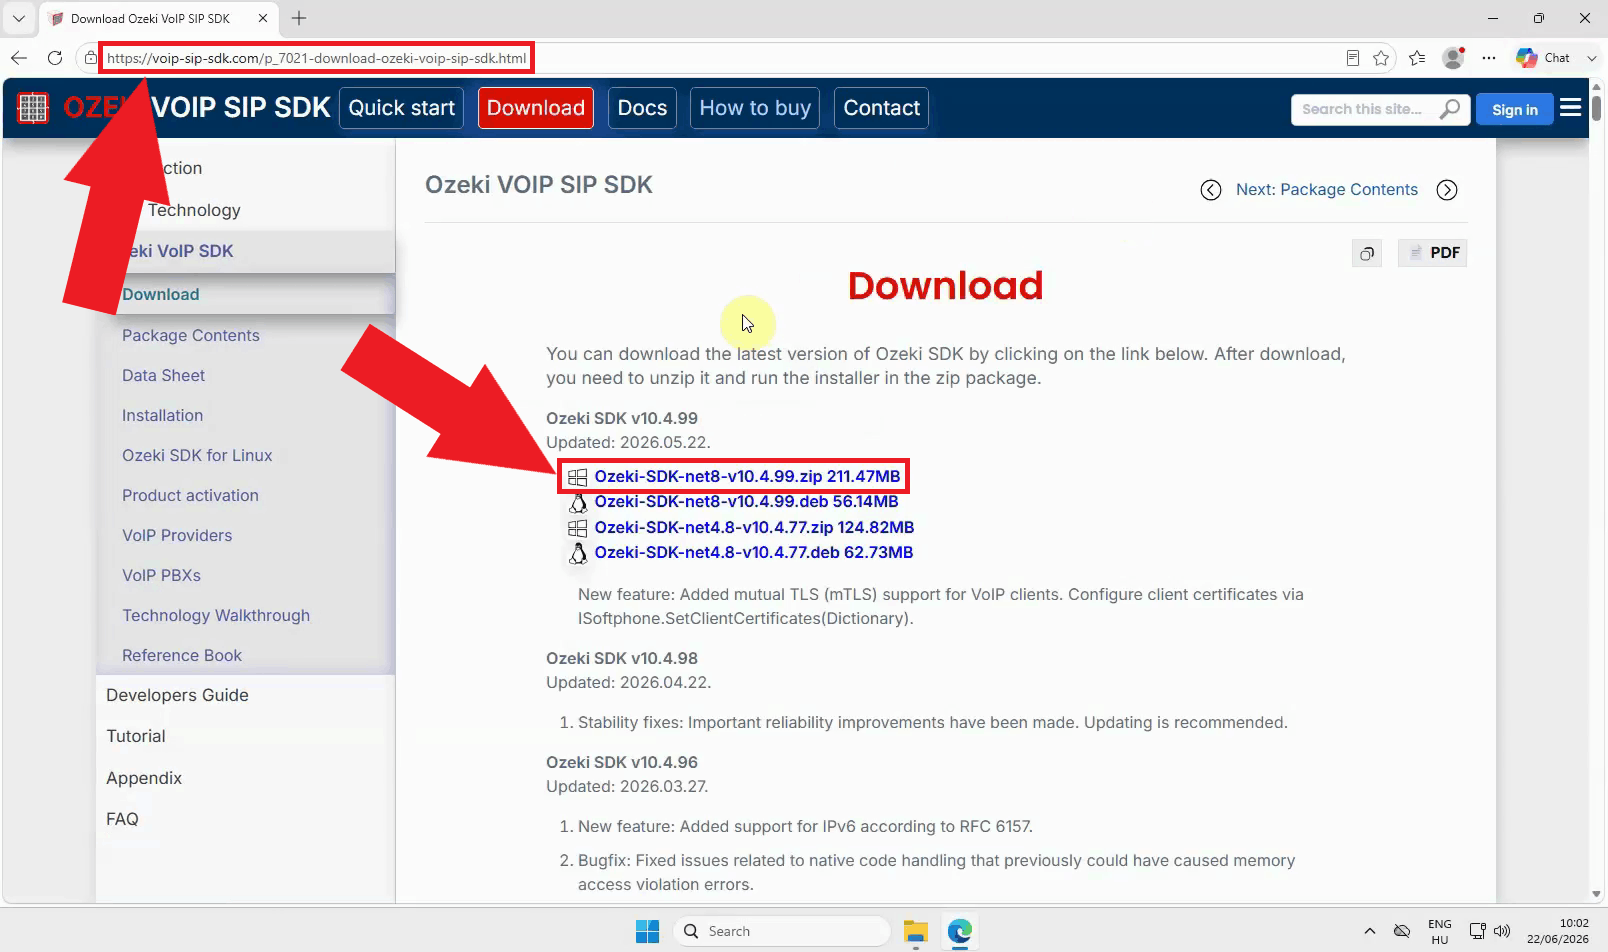
Task: Click the copy page icon beside PDF
Action: point(1367,253)
